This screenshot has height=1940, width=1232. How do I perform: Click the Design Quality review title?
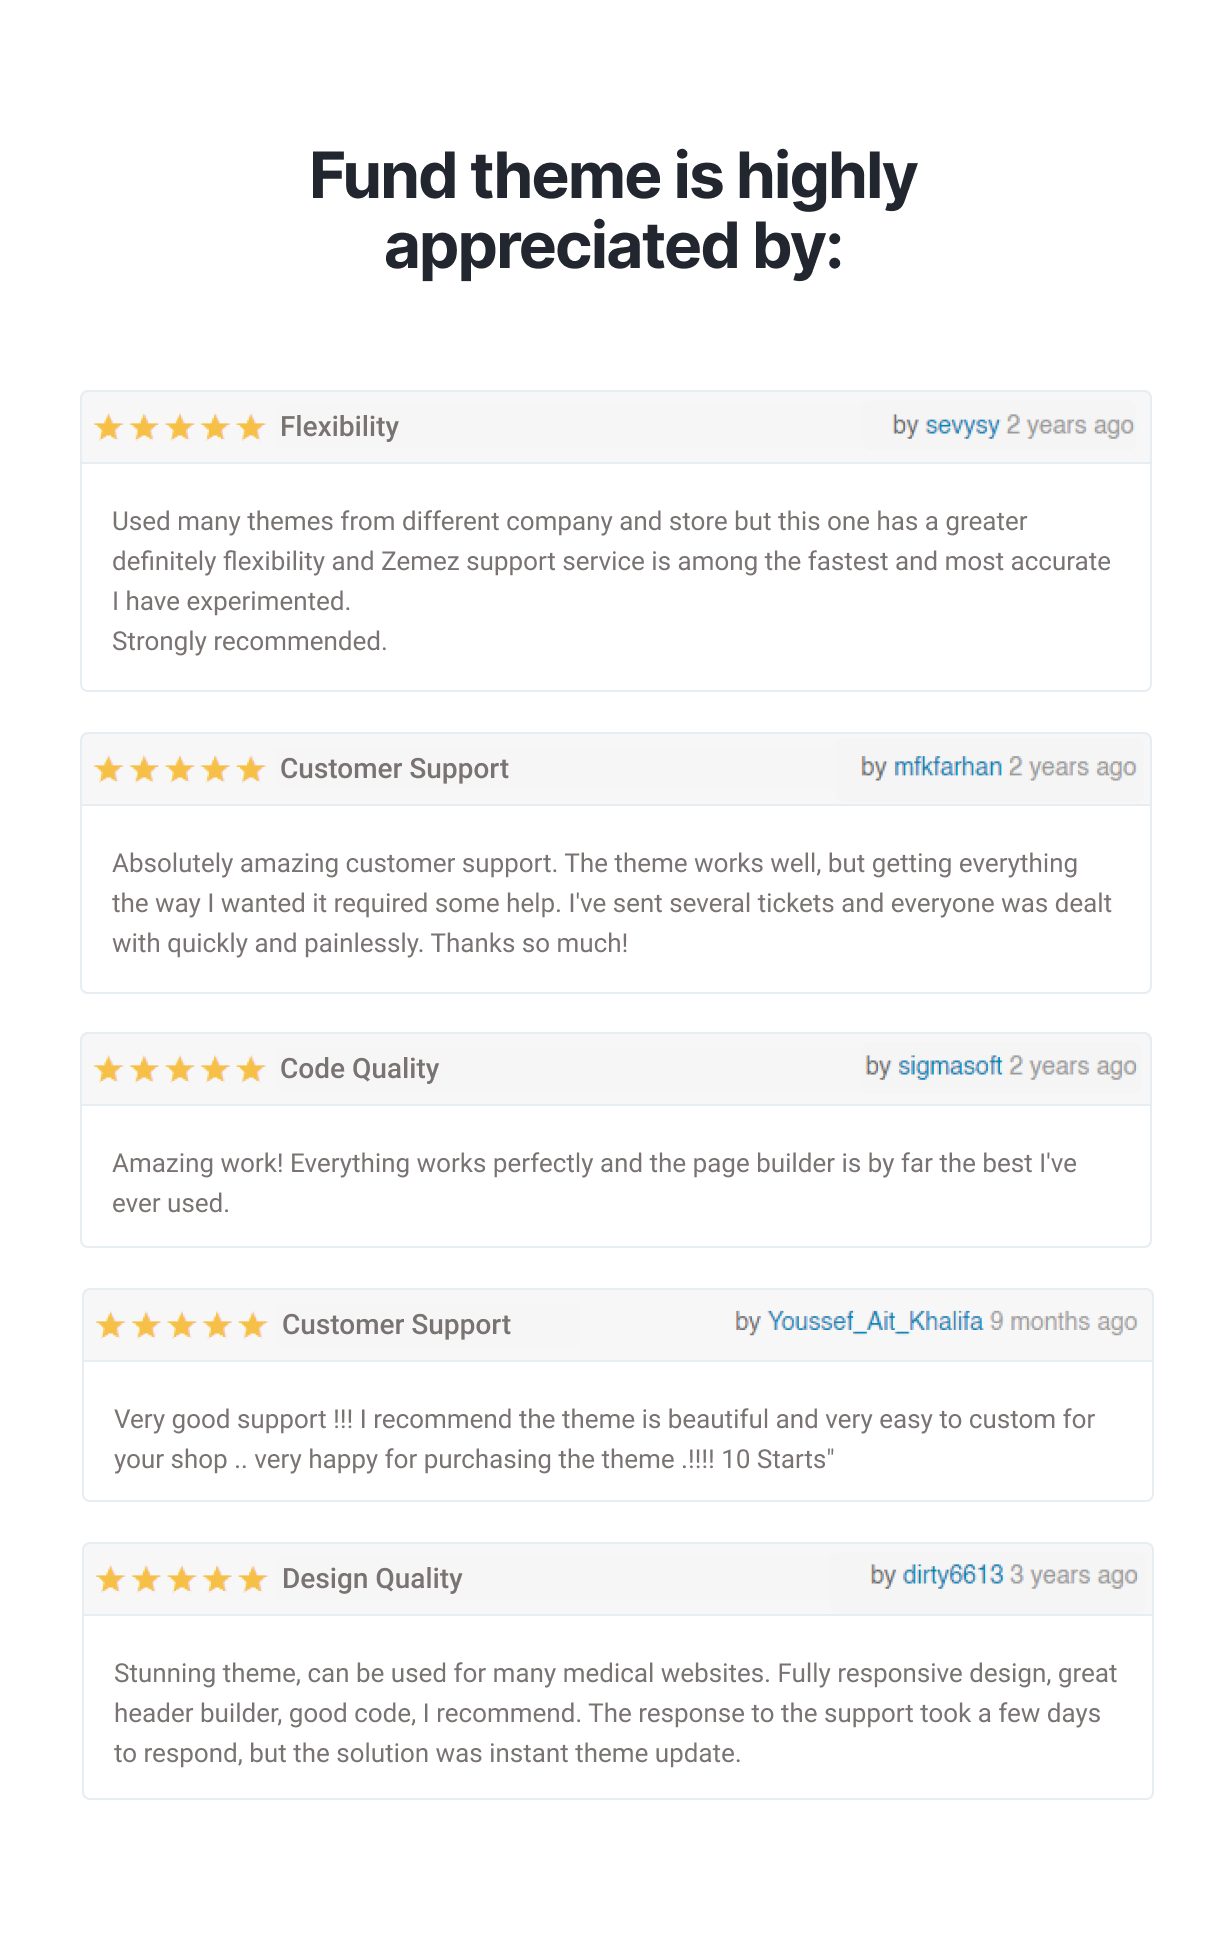(x=372, y=1579)
